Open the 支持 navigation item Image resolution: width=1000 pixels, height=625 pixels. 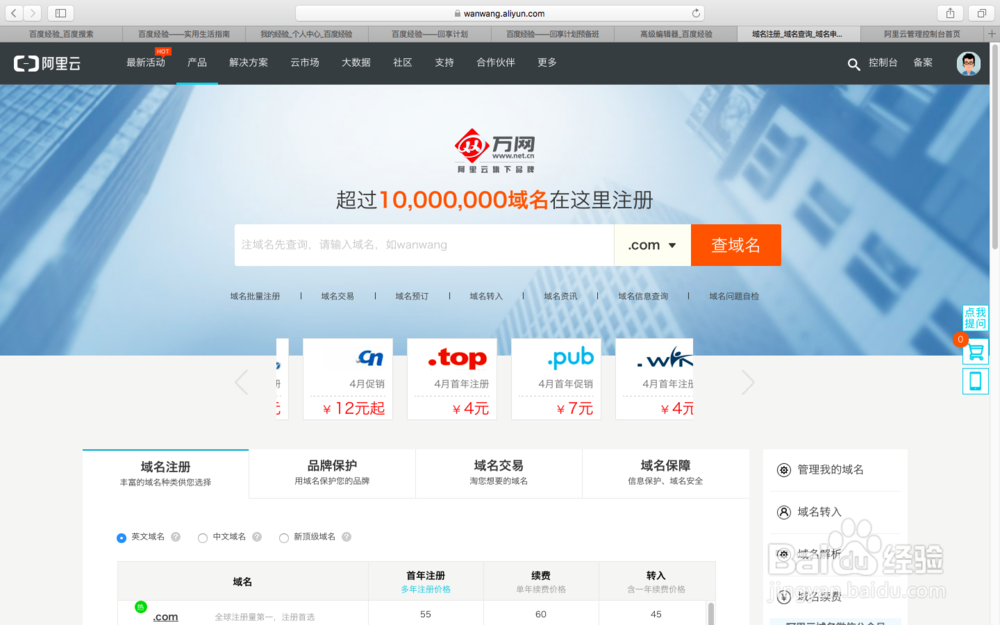(x=445, y=62)
